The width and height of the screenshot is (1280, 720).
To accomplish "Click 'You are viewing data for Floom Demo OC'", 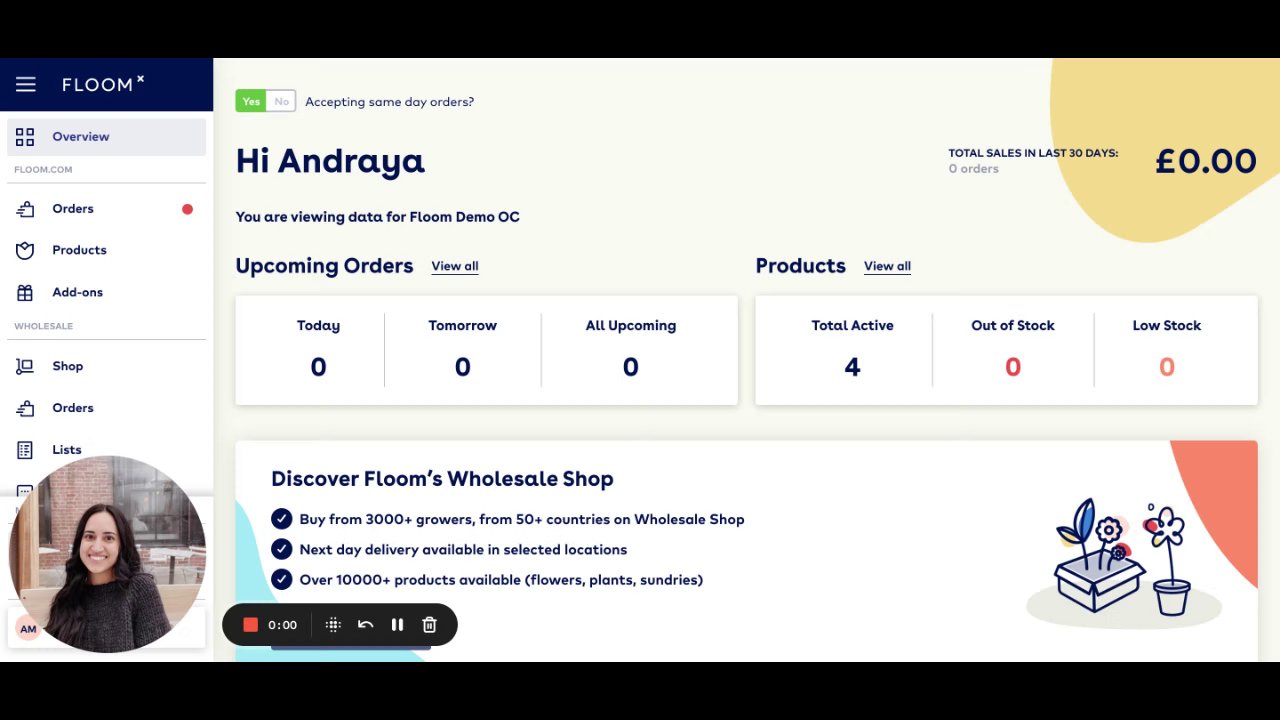I will (378, 217).
